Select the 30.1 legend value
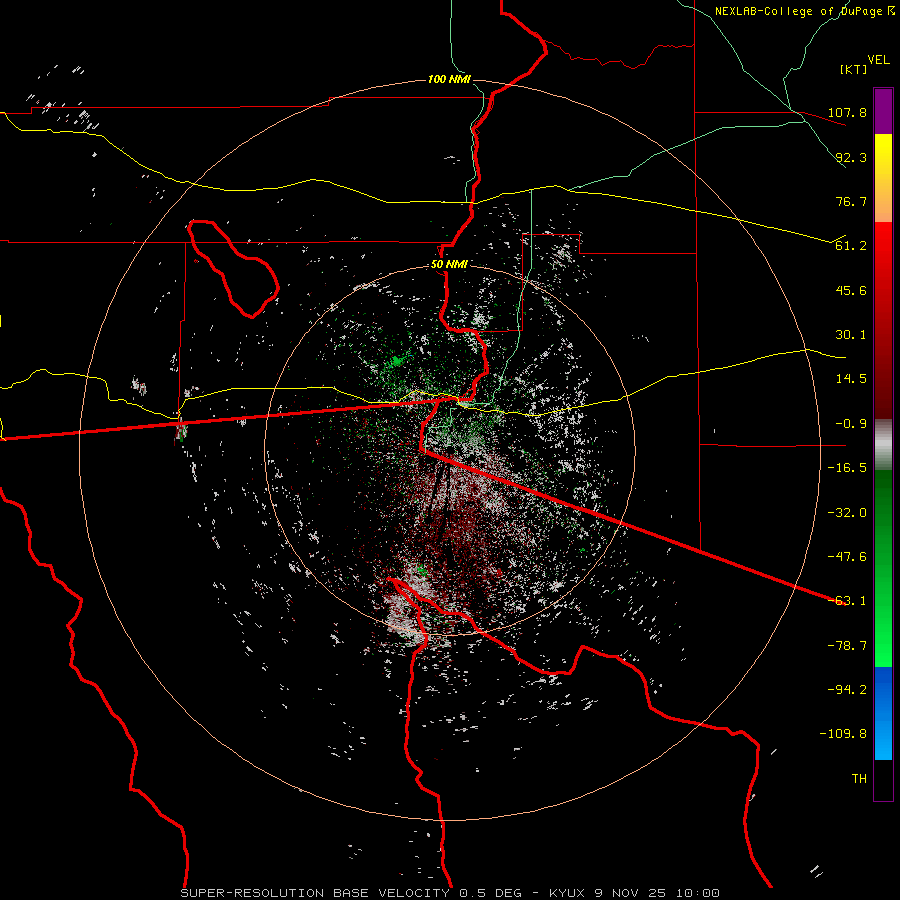 click(850, 335)
